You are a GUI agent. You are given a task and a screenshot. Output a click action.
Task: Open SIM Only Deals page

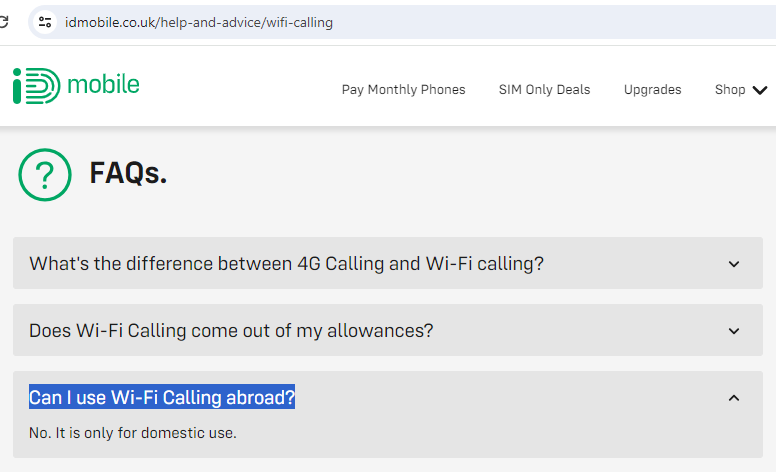point(544,90)
